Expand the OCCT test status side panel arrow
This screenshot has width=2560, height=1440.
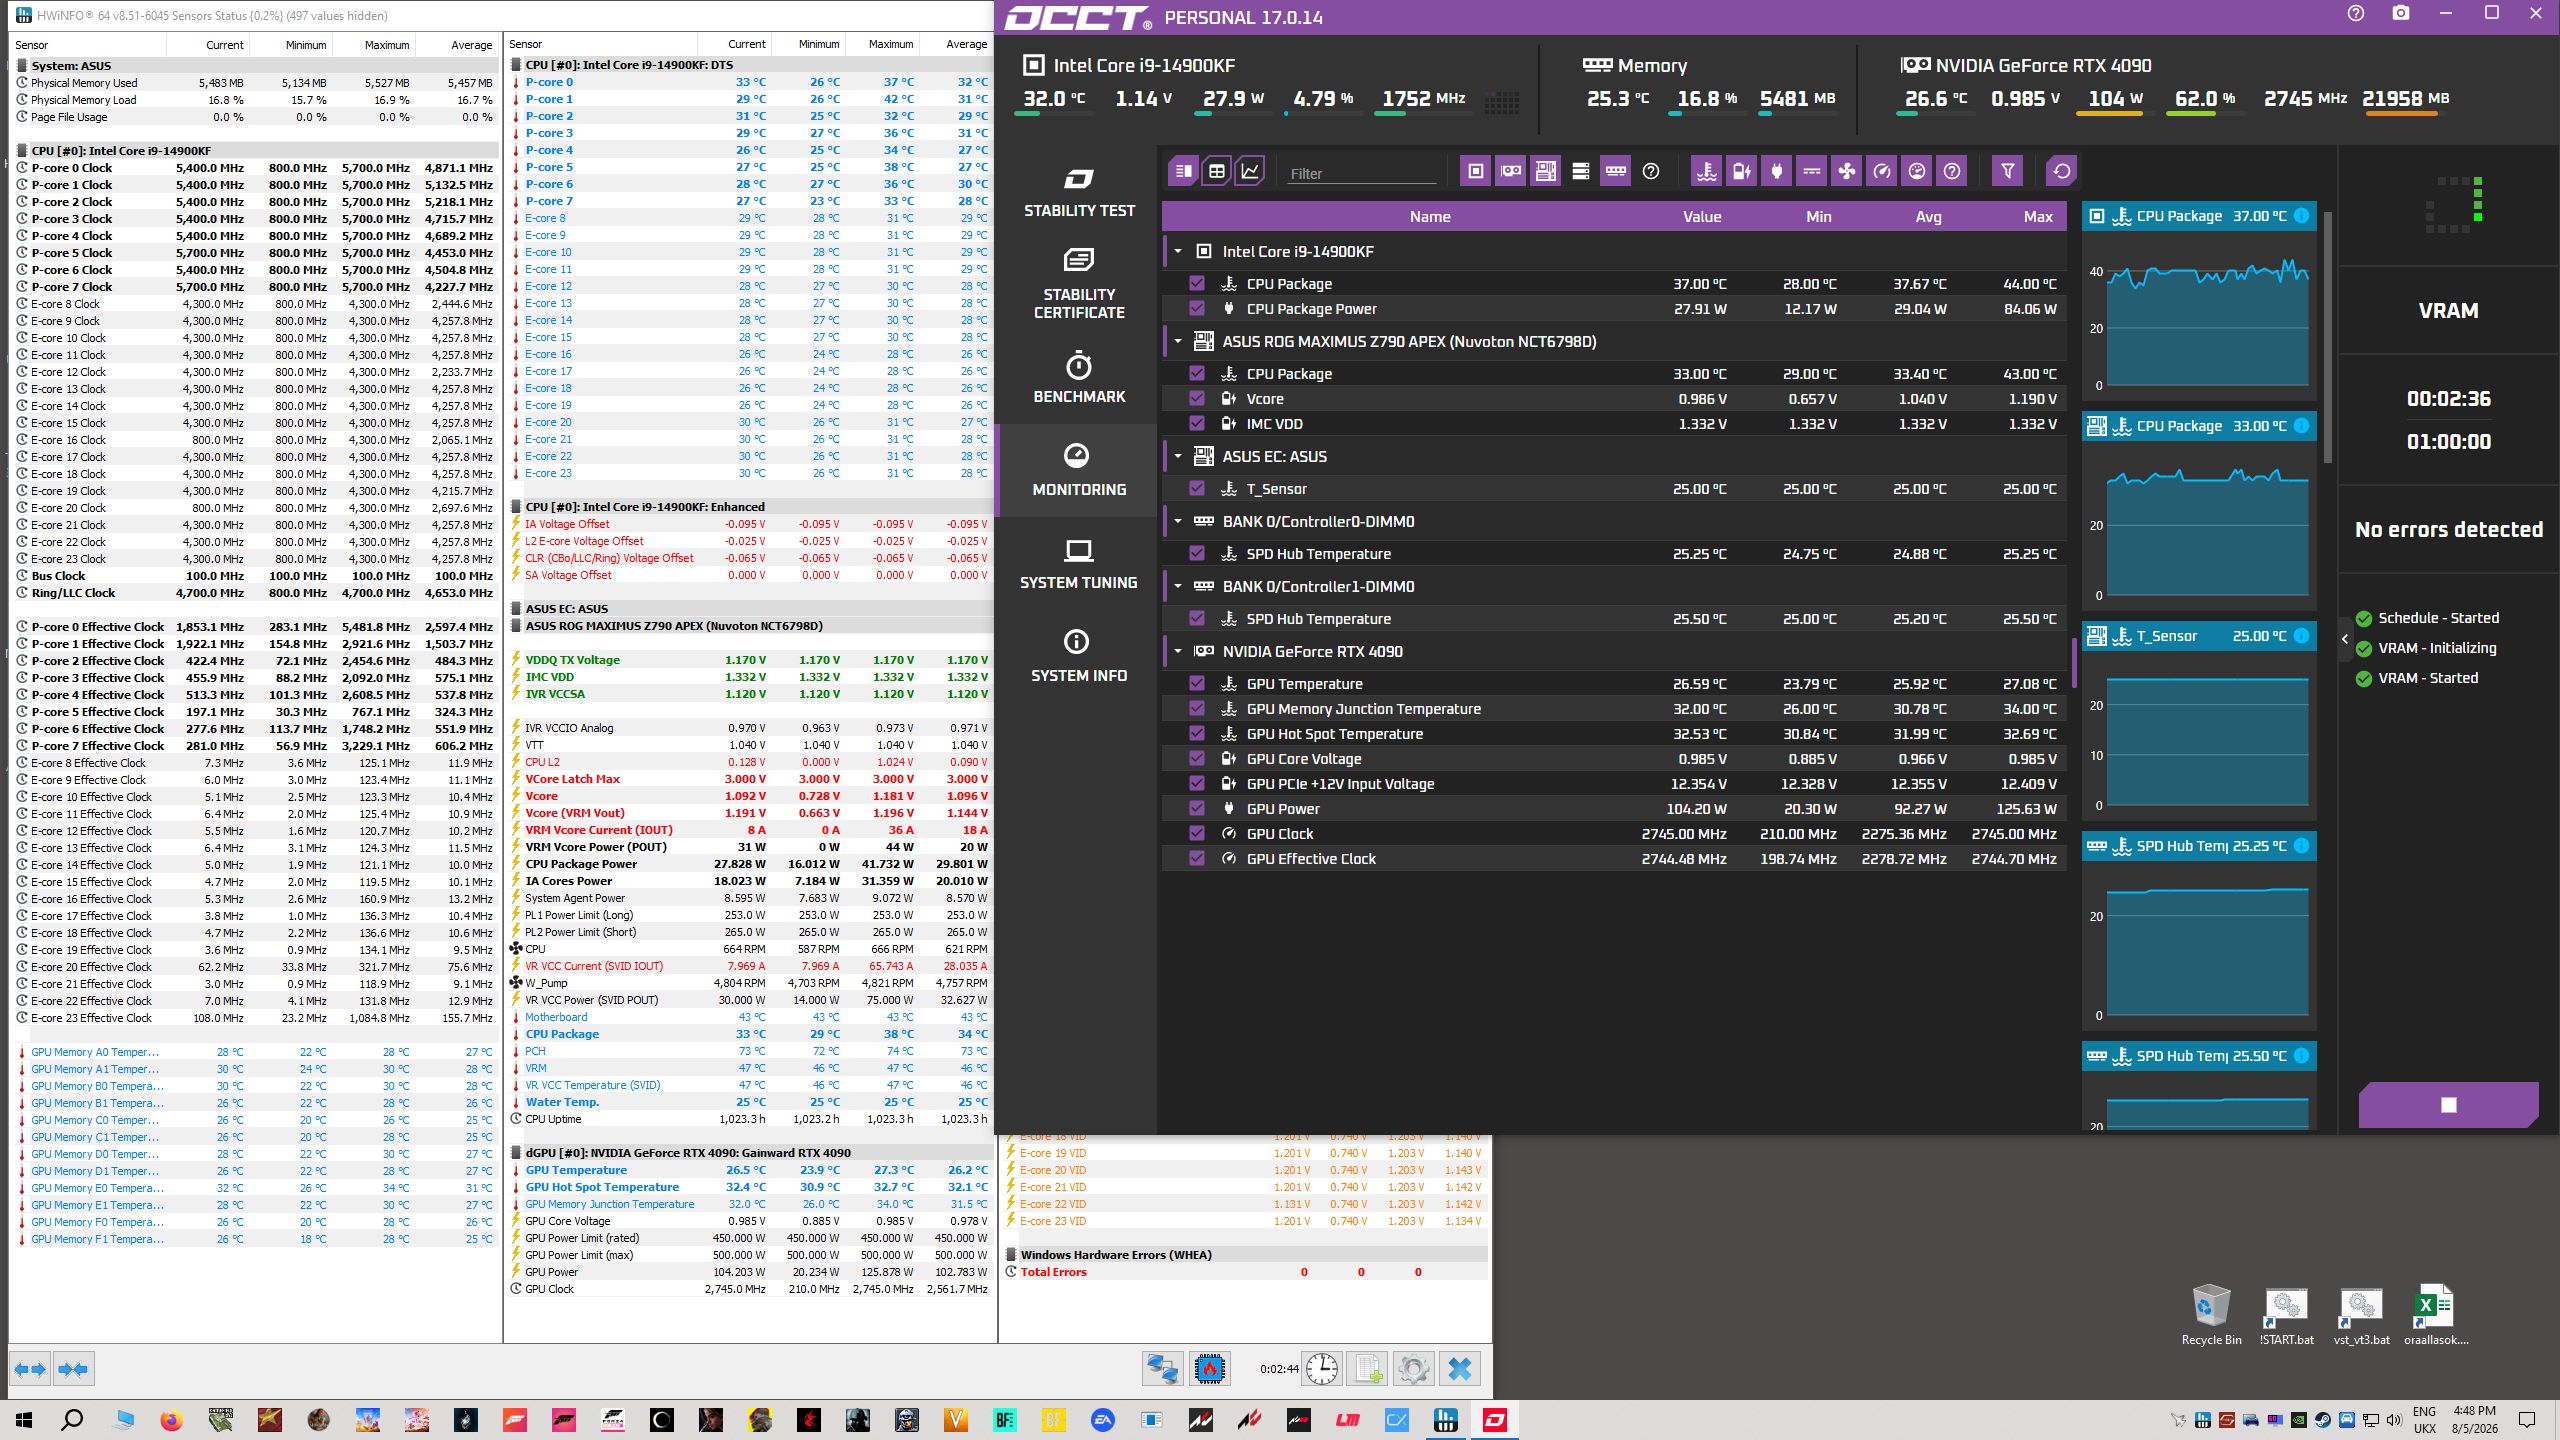[2344, 639]
